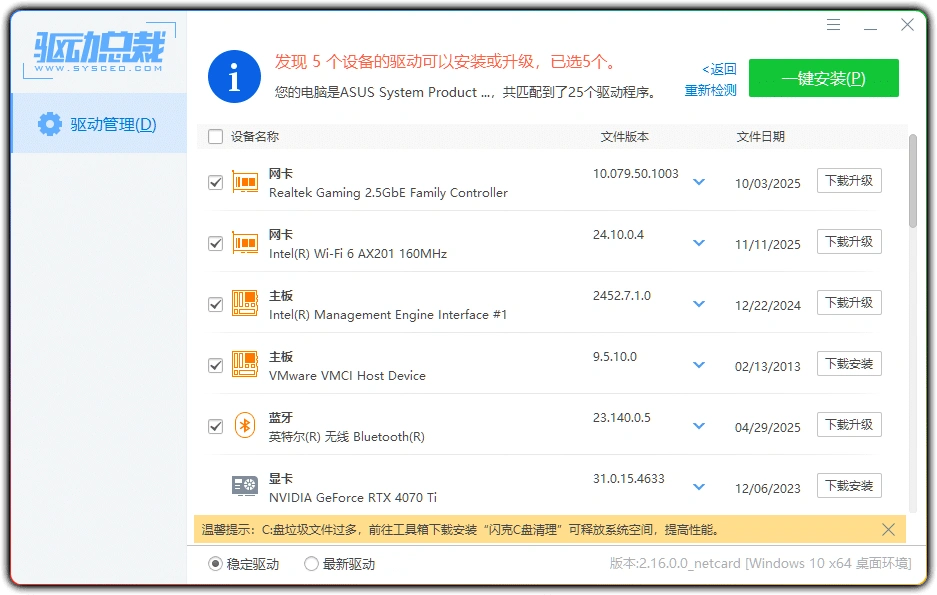Click the 设备名称 column header
This screenshot has height=595, width=937.
(255, 136)
